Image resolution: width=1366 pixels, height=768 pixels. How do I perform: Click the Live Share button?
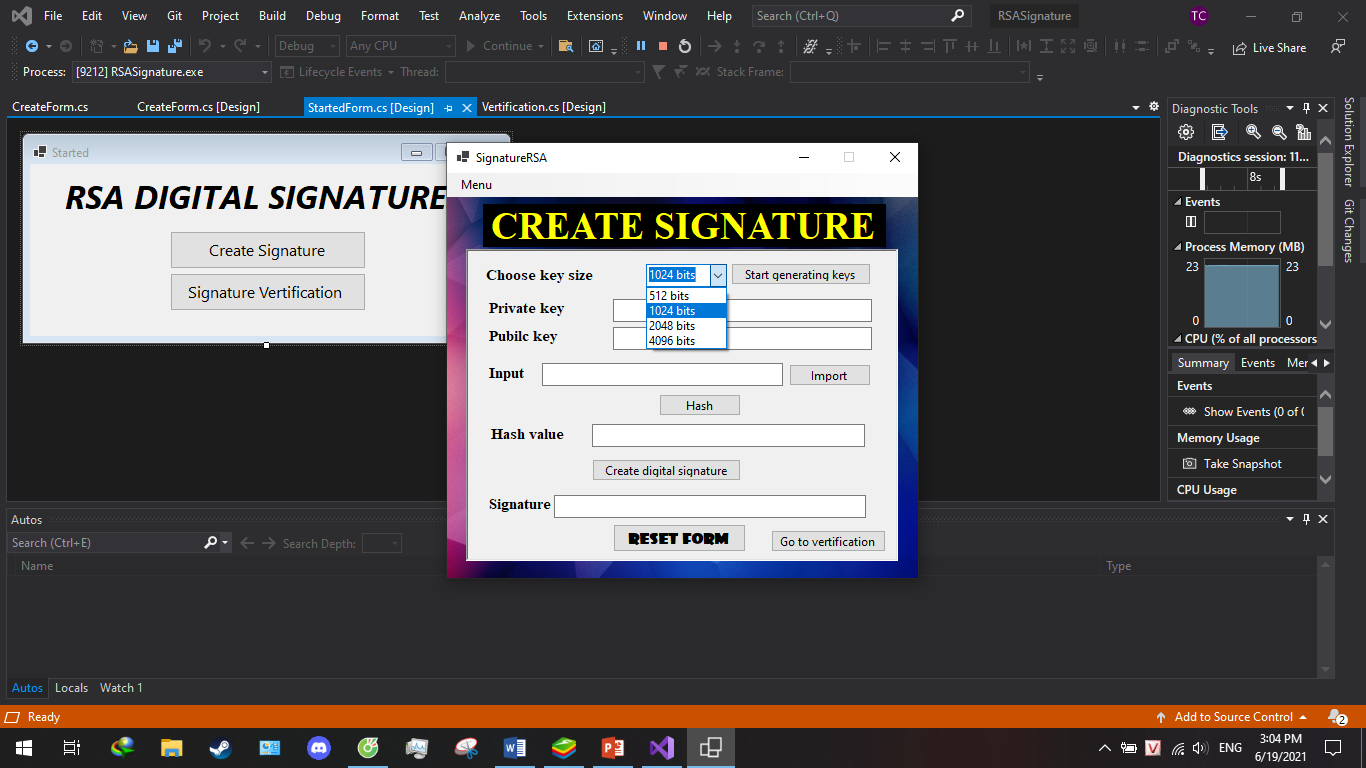tap(1269, 47)
